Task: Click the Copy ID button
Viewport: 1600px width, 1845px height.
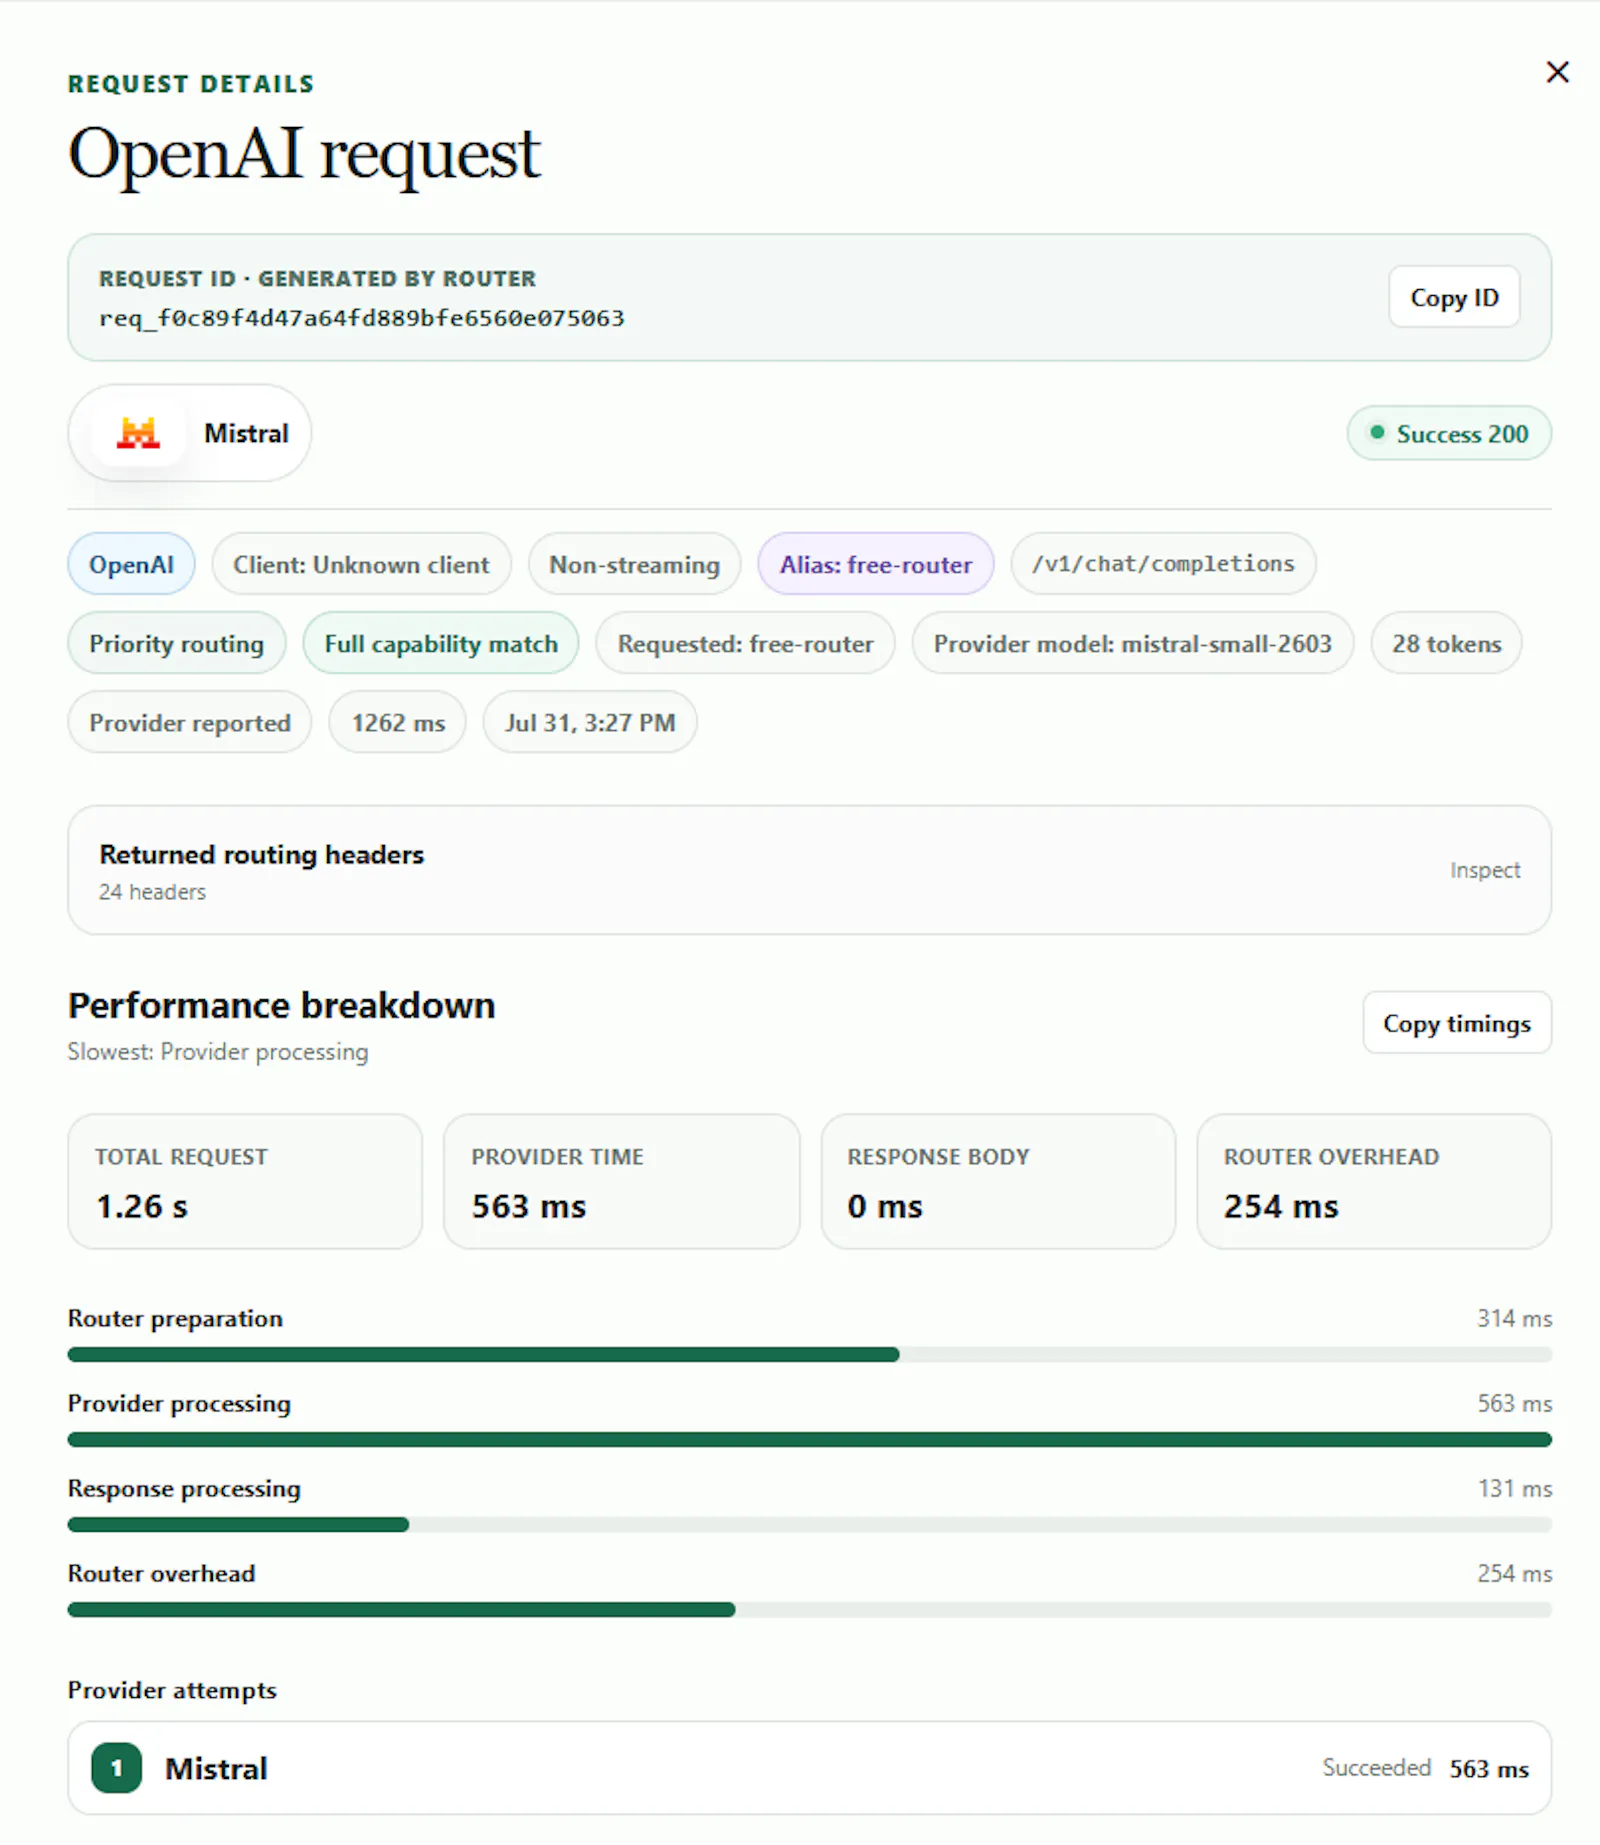Action: pyautogui.click(x=1454, y=297)
